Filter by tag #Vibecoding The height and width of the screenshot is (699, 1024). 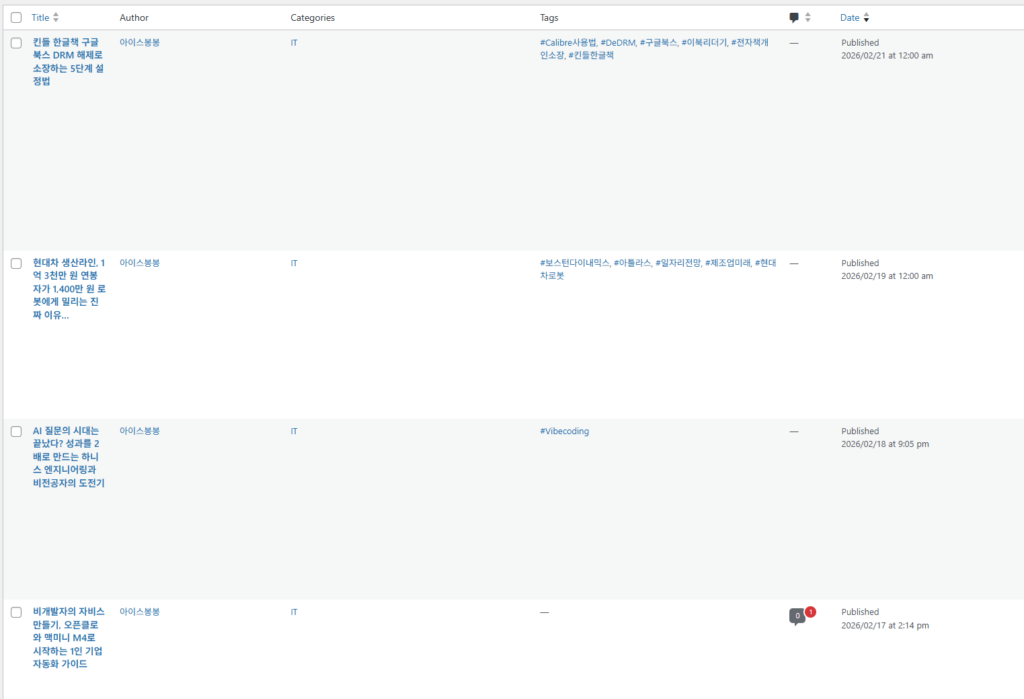[x=564, y=431]
